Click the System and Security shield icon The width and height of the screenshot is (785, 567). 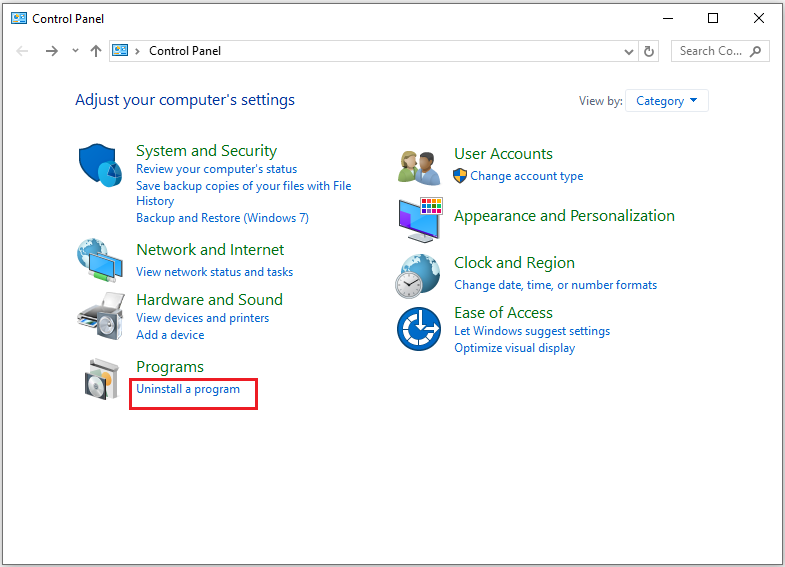tap(100, 162)
